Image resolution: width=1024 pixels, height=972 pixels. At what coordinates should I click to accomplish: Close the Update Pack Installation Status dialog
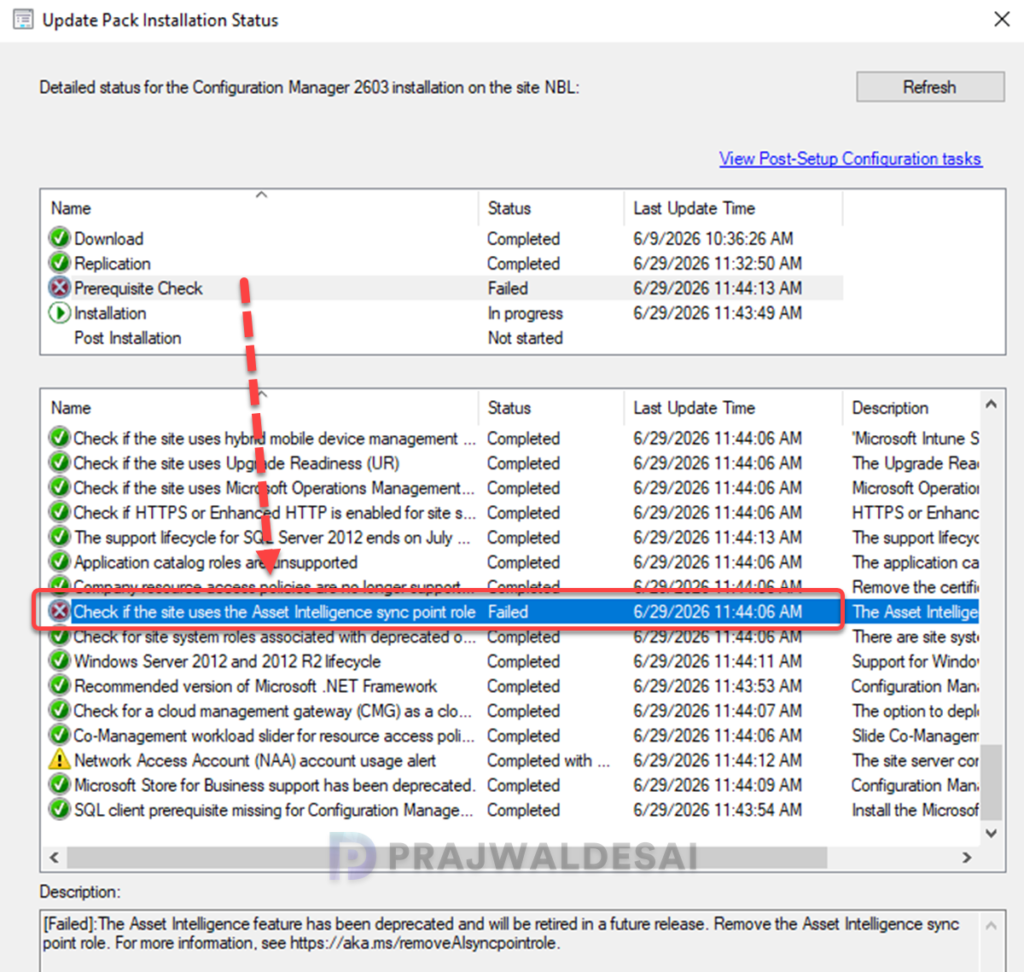tap(1002, 20)
